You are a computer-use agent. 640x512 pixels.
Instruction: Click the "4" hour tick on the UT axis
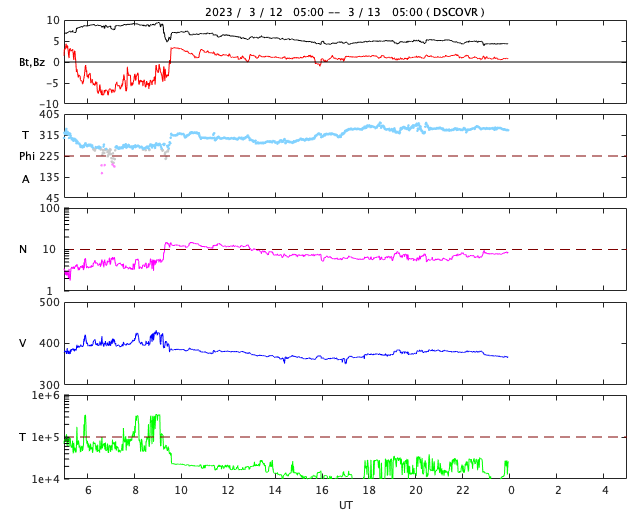click(x=605, y=490)
